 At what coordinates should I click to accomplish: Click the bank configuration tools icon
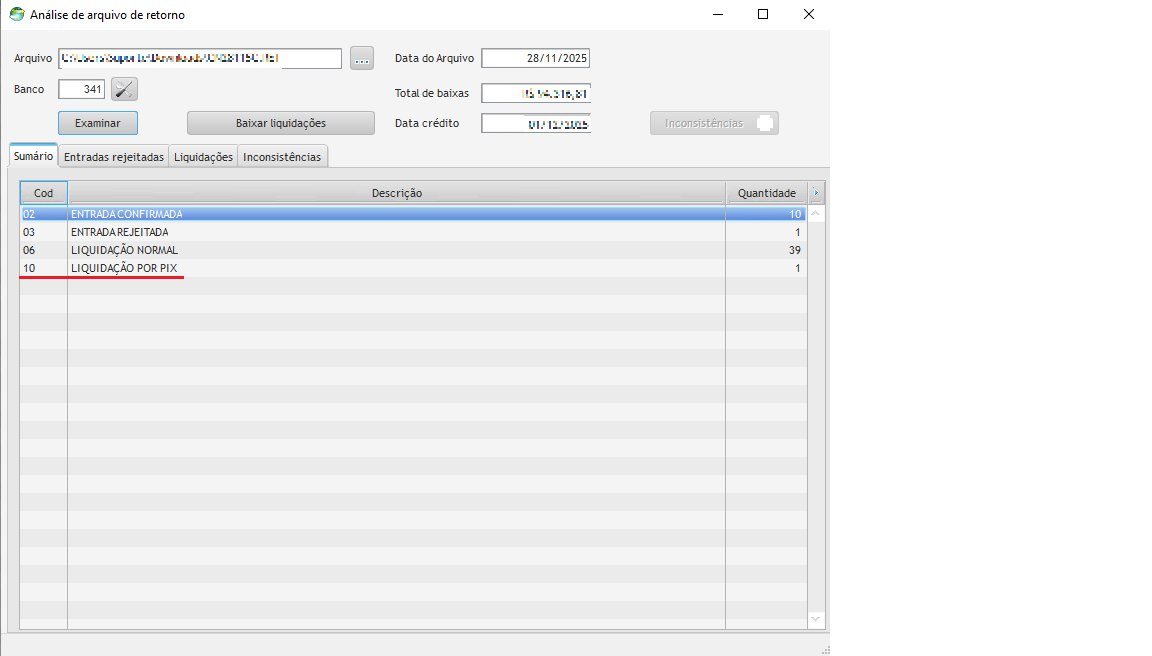(x=124, y=89)
